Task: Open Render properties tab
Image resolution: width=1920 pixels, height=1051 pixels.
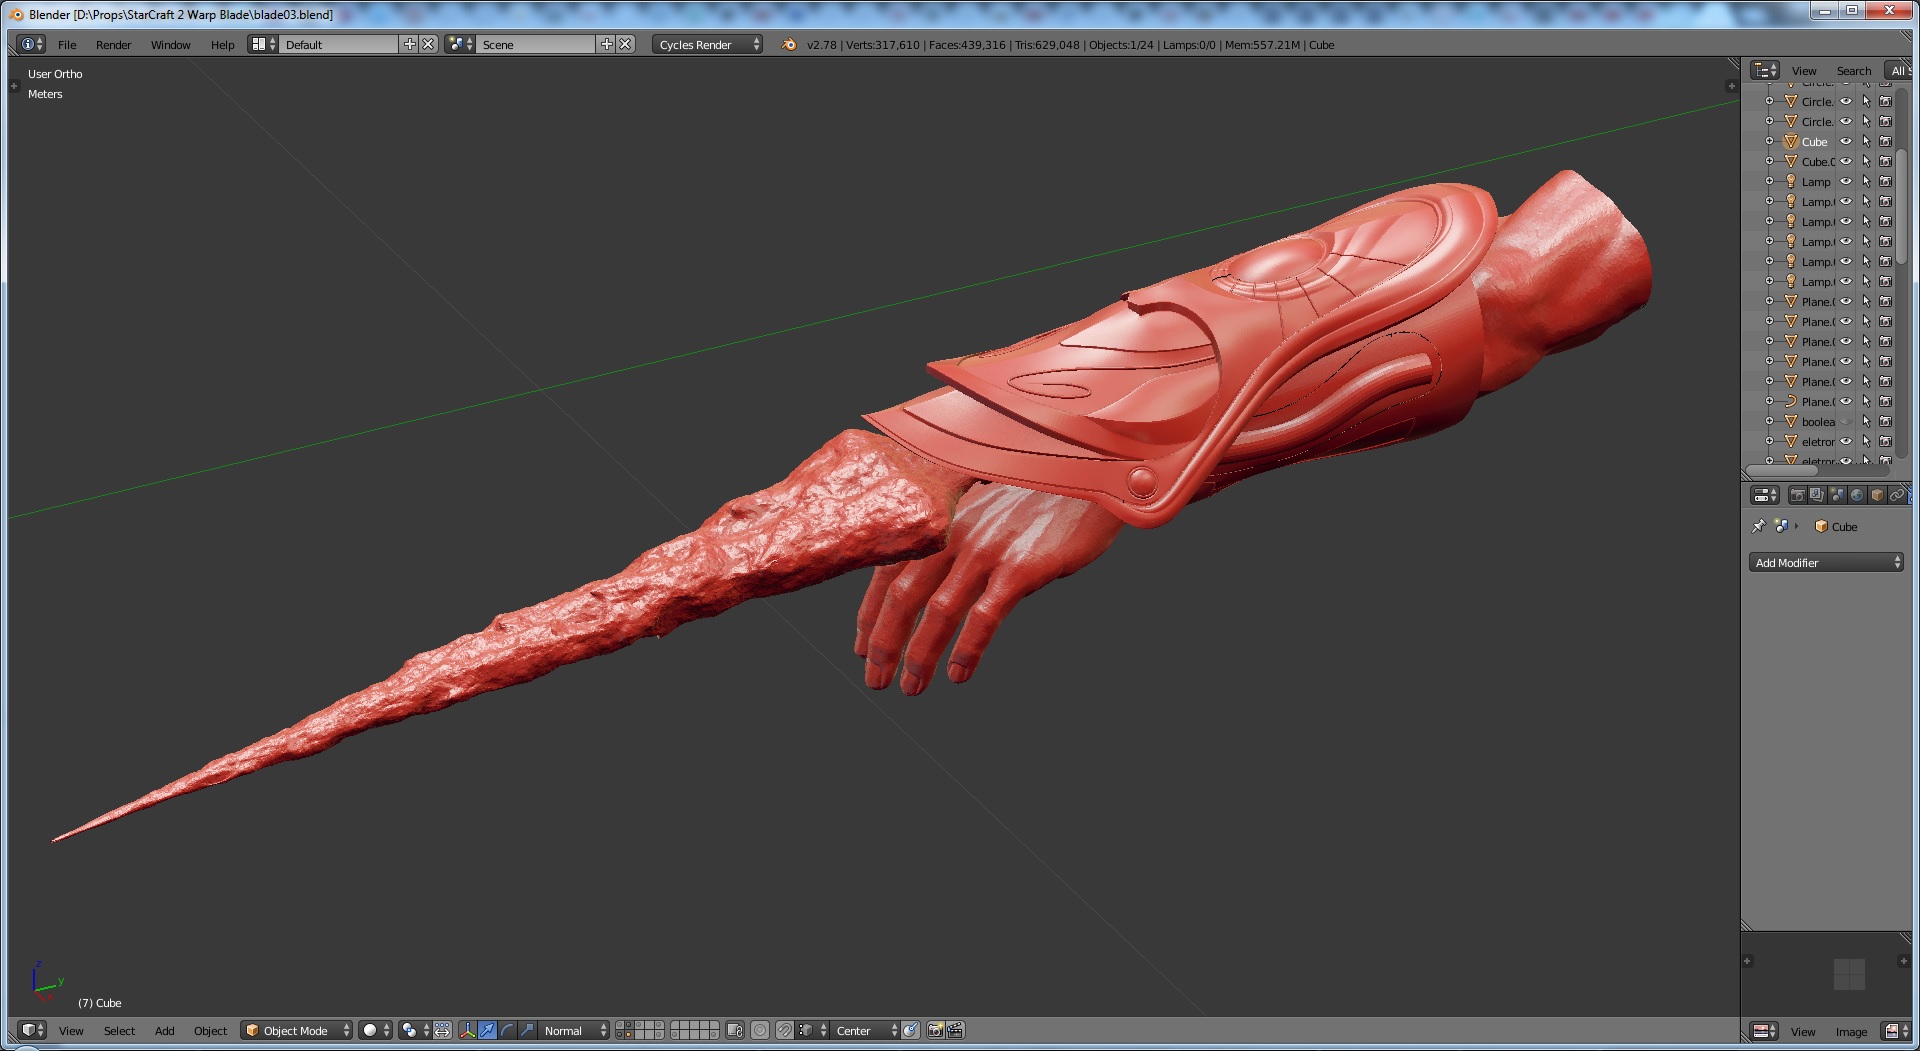Action: tap(1797, 495)
